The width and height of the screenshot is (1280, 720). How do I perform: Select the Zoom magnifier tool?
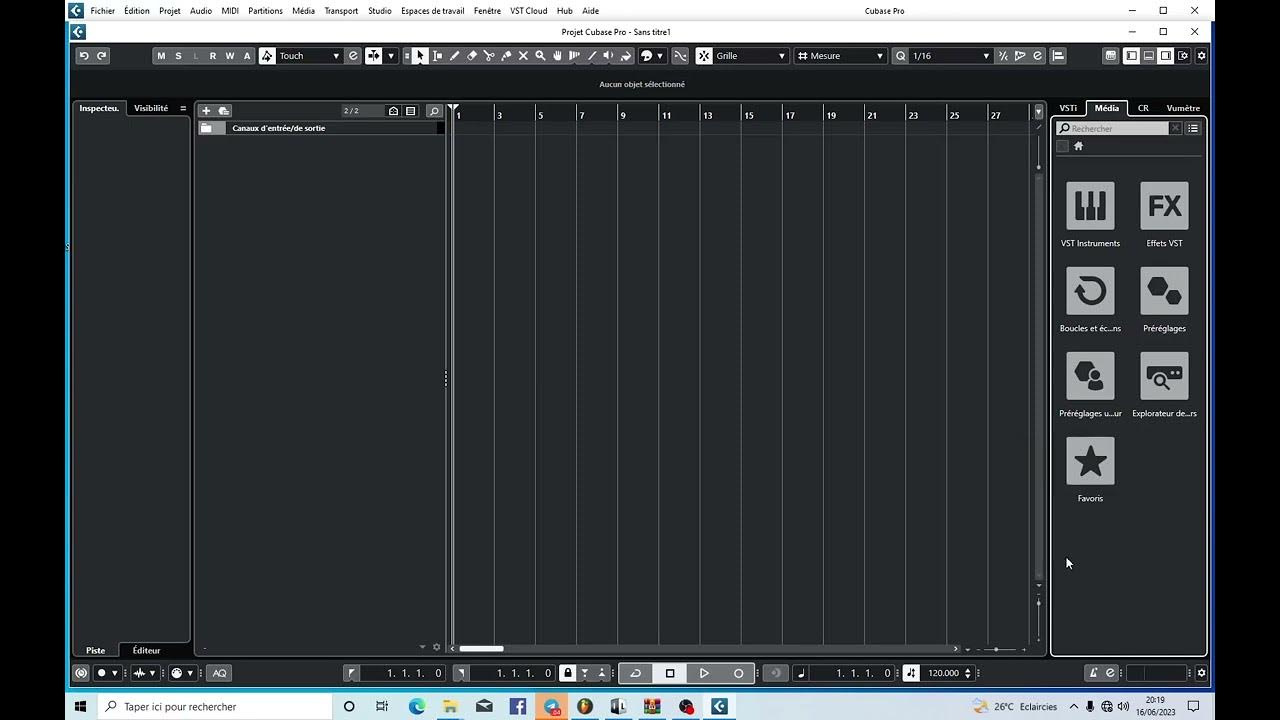coord(540,56)
